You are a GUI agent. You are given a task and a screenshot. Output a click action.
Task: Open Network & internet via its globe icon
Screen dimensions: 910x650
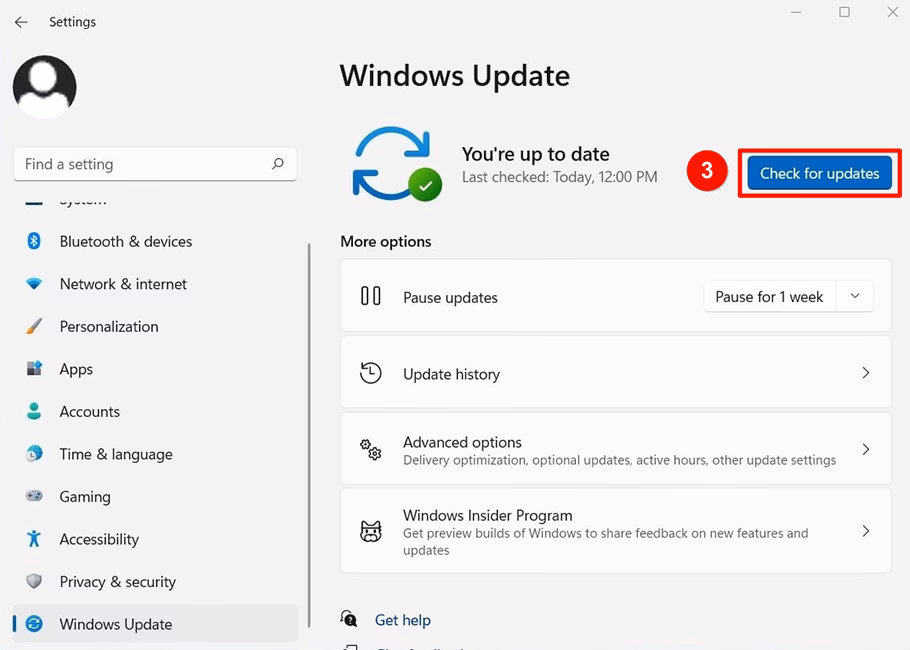pyautogui.click(x=33, y=284)
